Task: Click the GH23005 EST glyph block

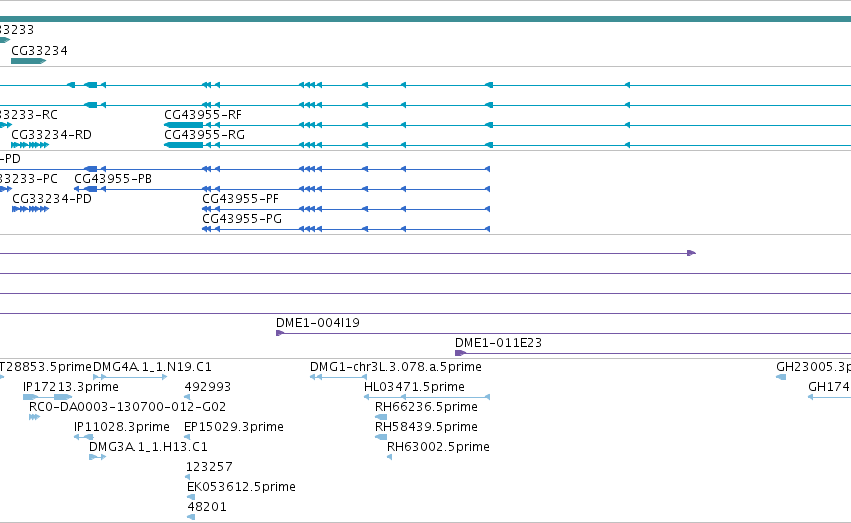Action: point(781,377)
